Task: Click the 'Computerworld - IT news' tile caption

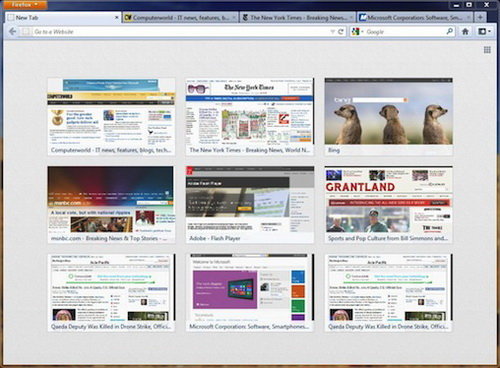Action: coord(111,150)
